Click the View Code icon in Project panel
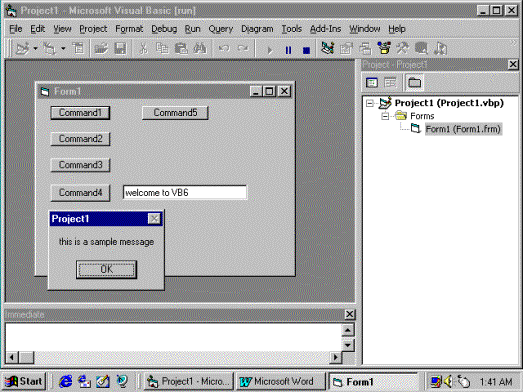This screenshot has width=523, height=392. [372, 82]
